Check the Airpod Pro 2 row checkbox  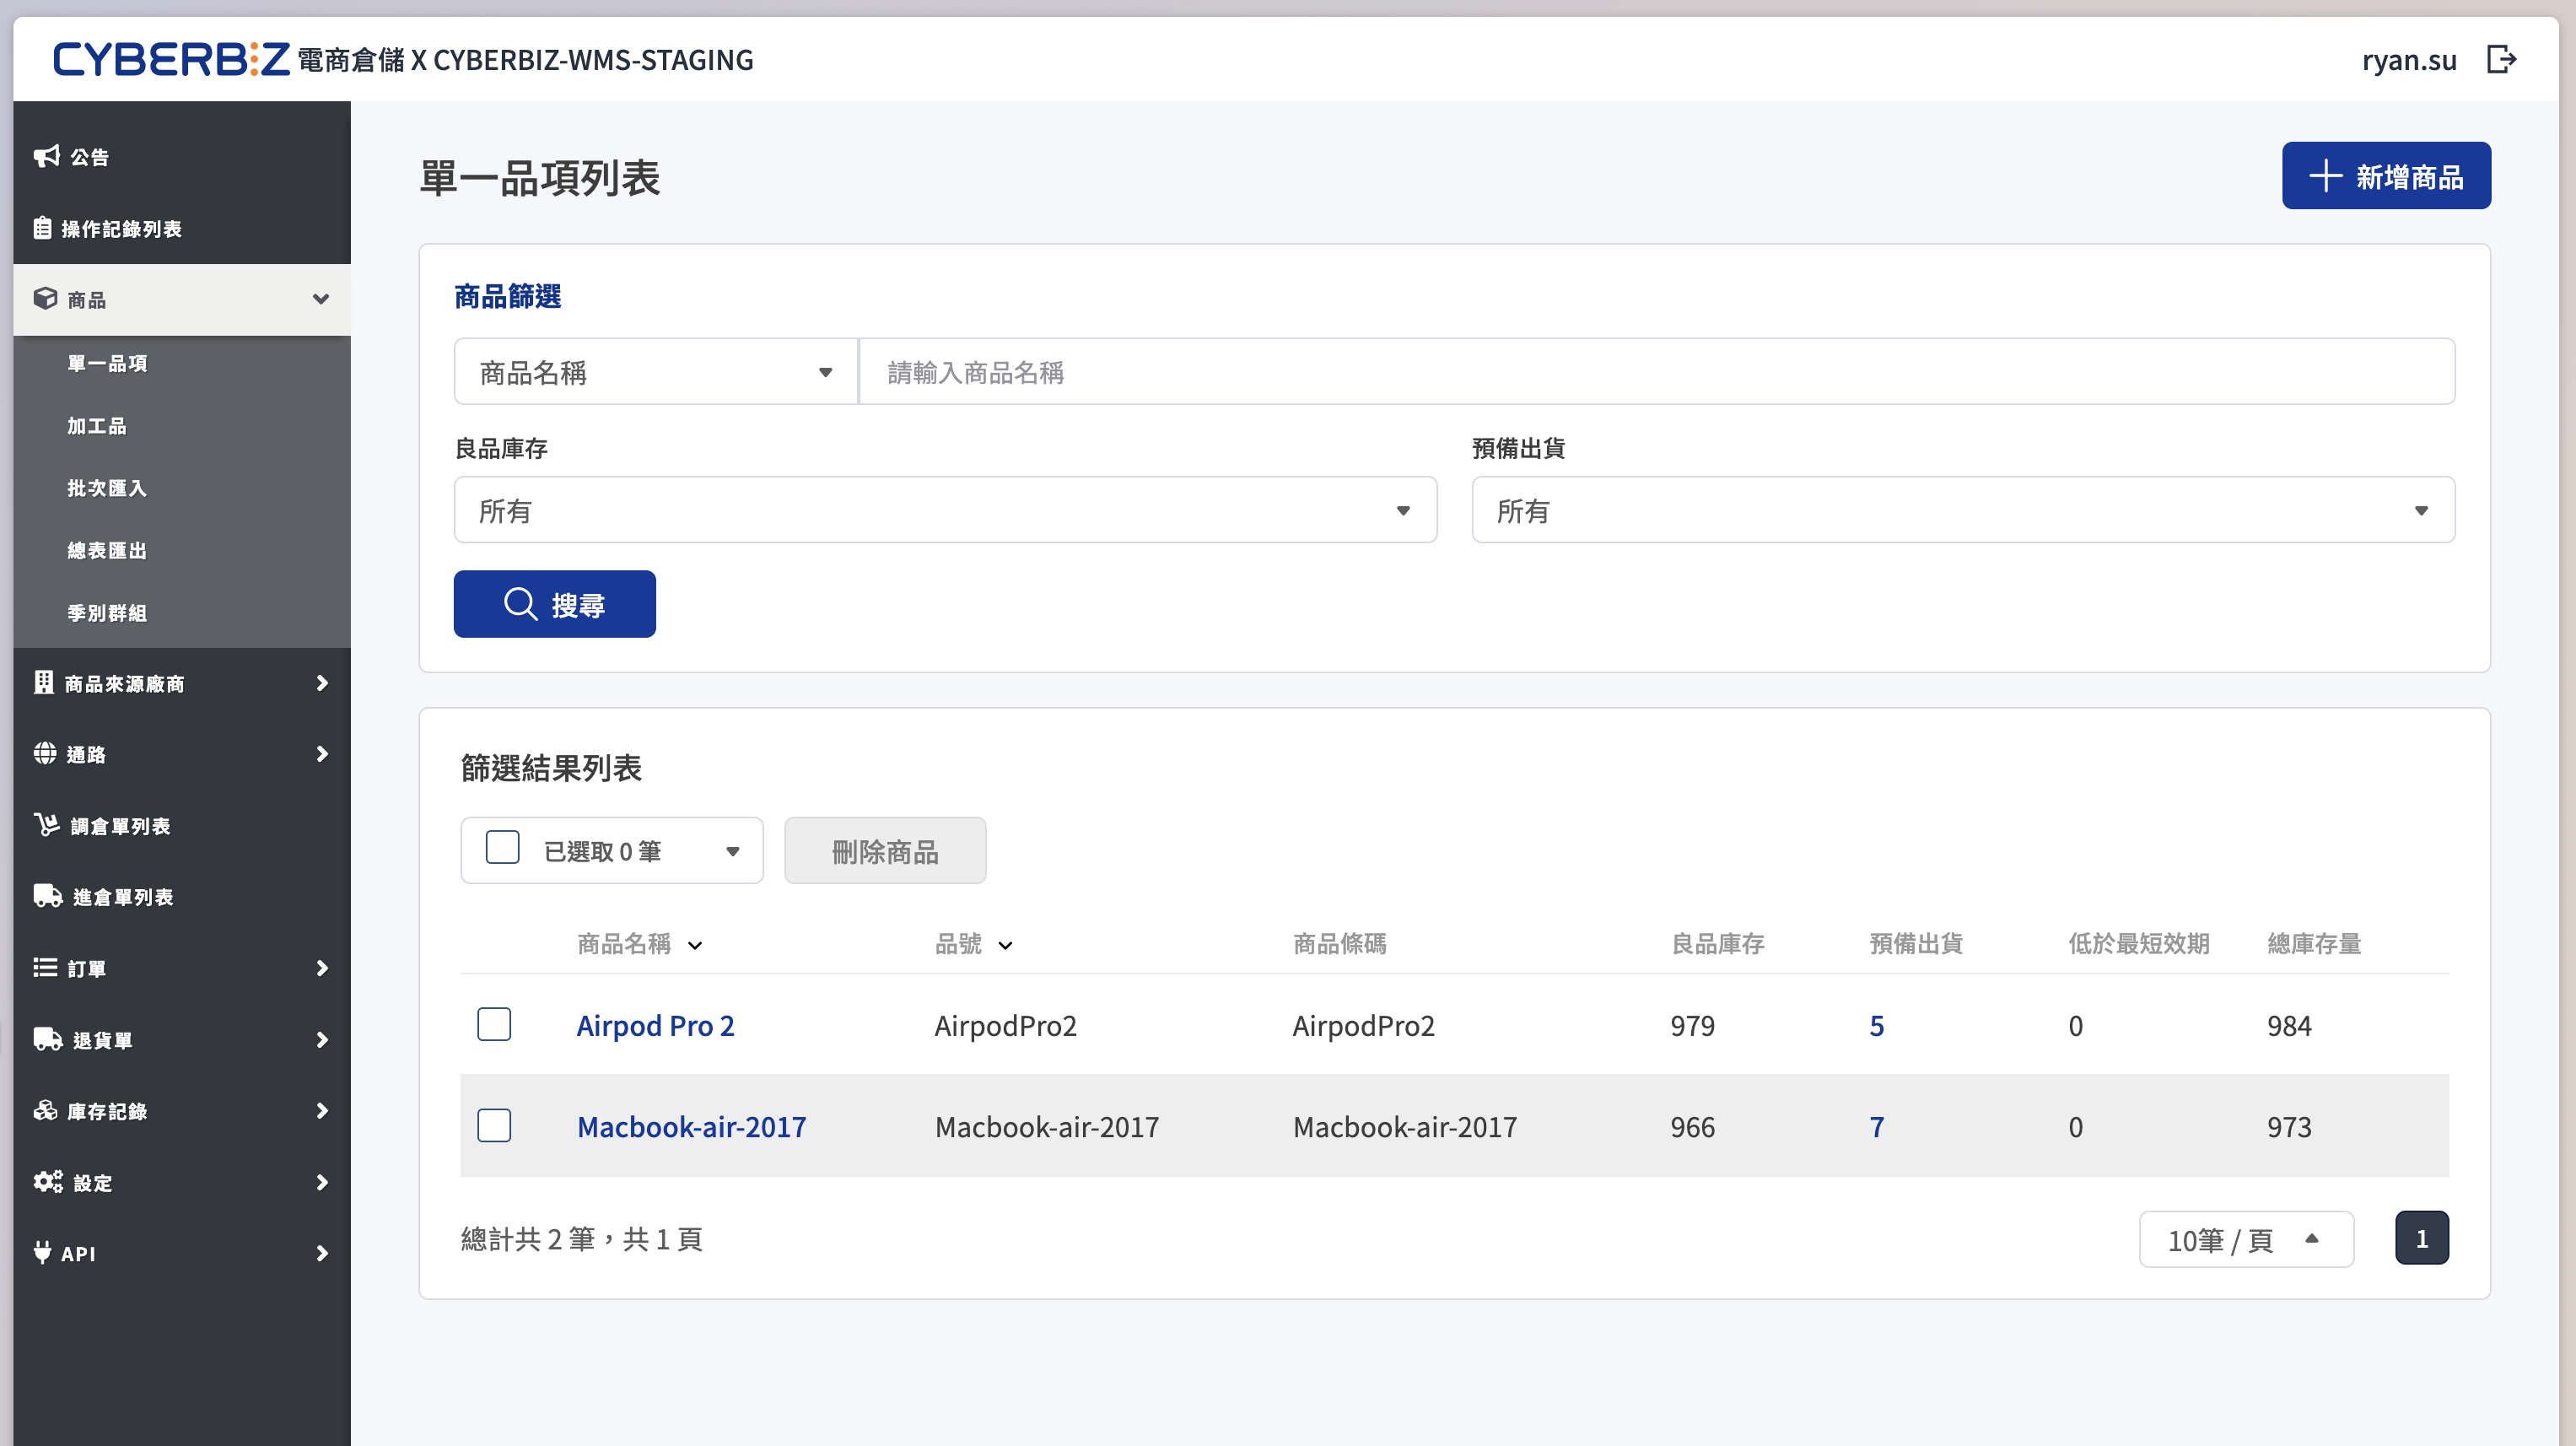(494, 1025)
